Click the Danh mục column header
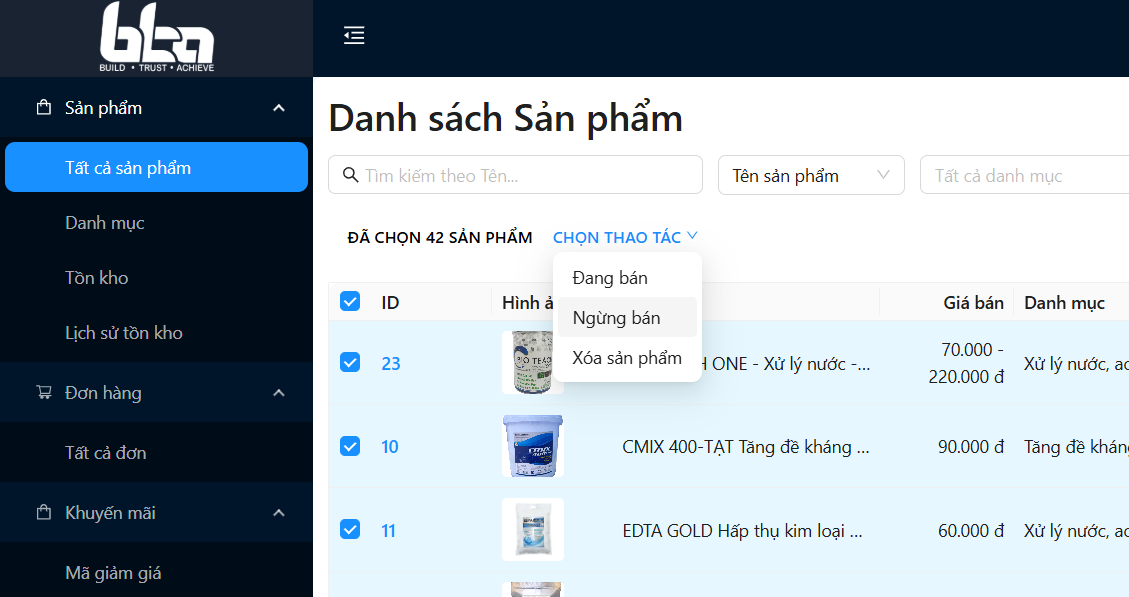This screenshot has height=597, width=1129. pos(1064,302)
